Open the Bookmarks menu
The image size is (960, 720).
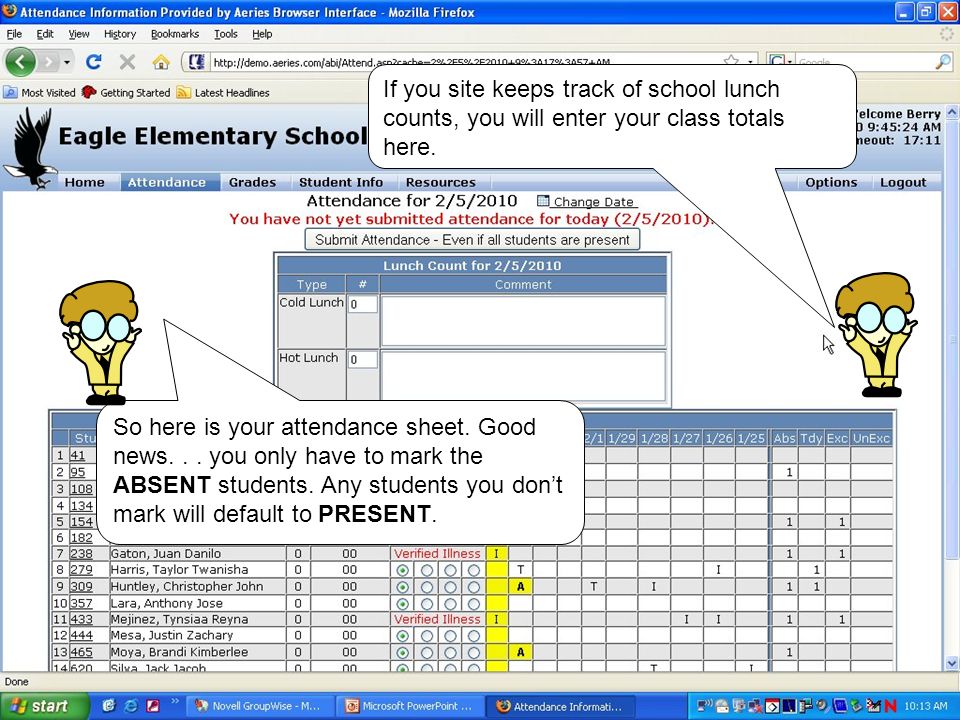coord(174,34)
